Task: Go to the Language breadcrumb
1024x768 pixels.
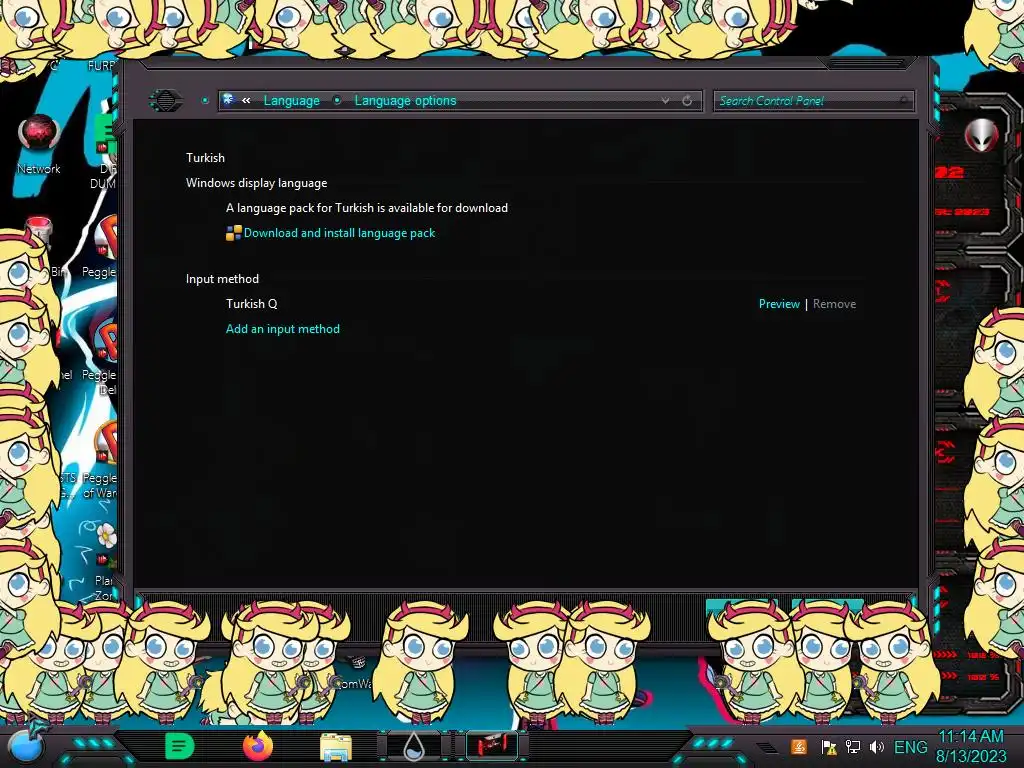Action: click(291, 101)
